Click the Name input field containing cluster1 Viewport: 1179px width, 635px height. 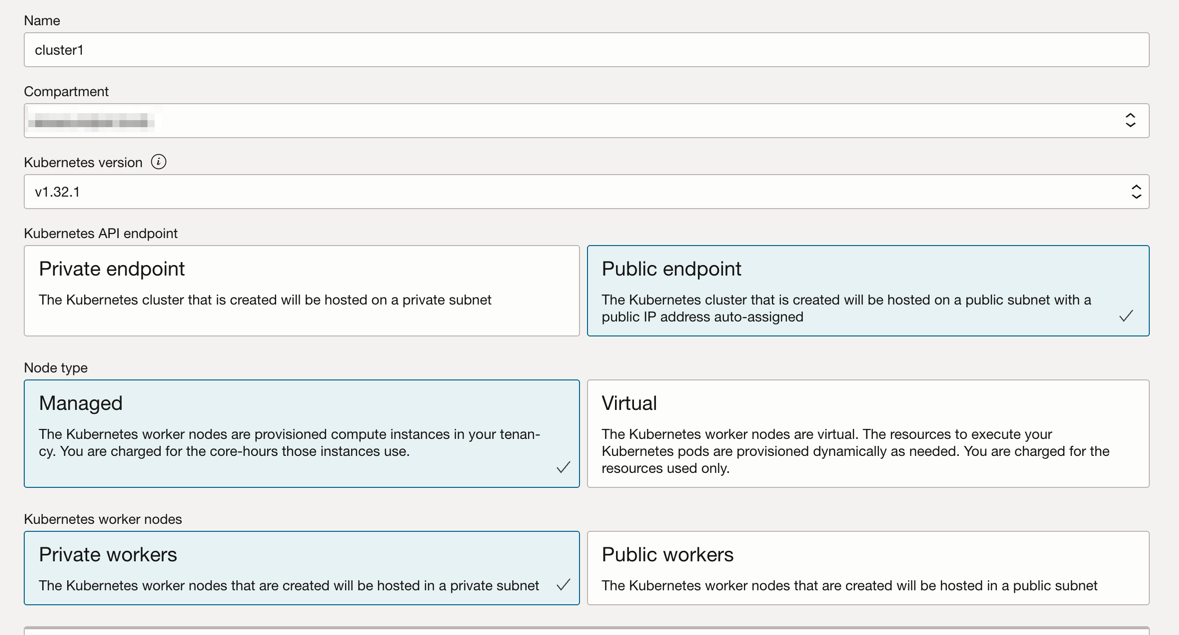click(x=586, y=50)
